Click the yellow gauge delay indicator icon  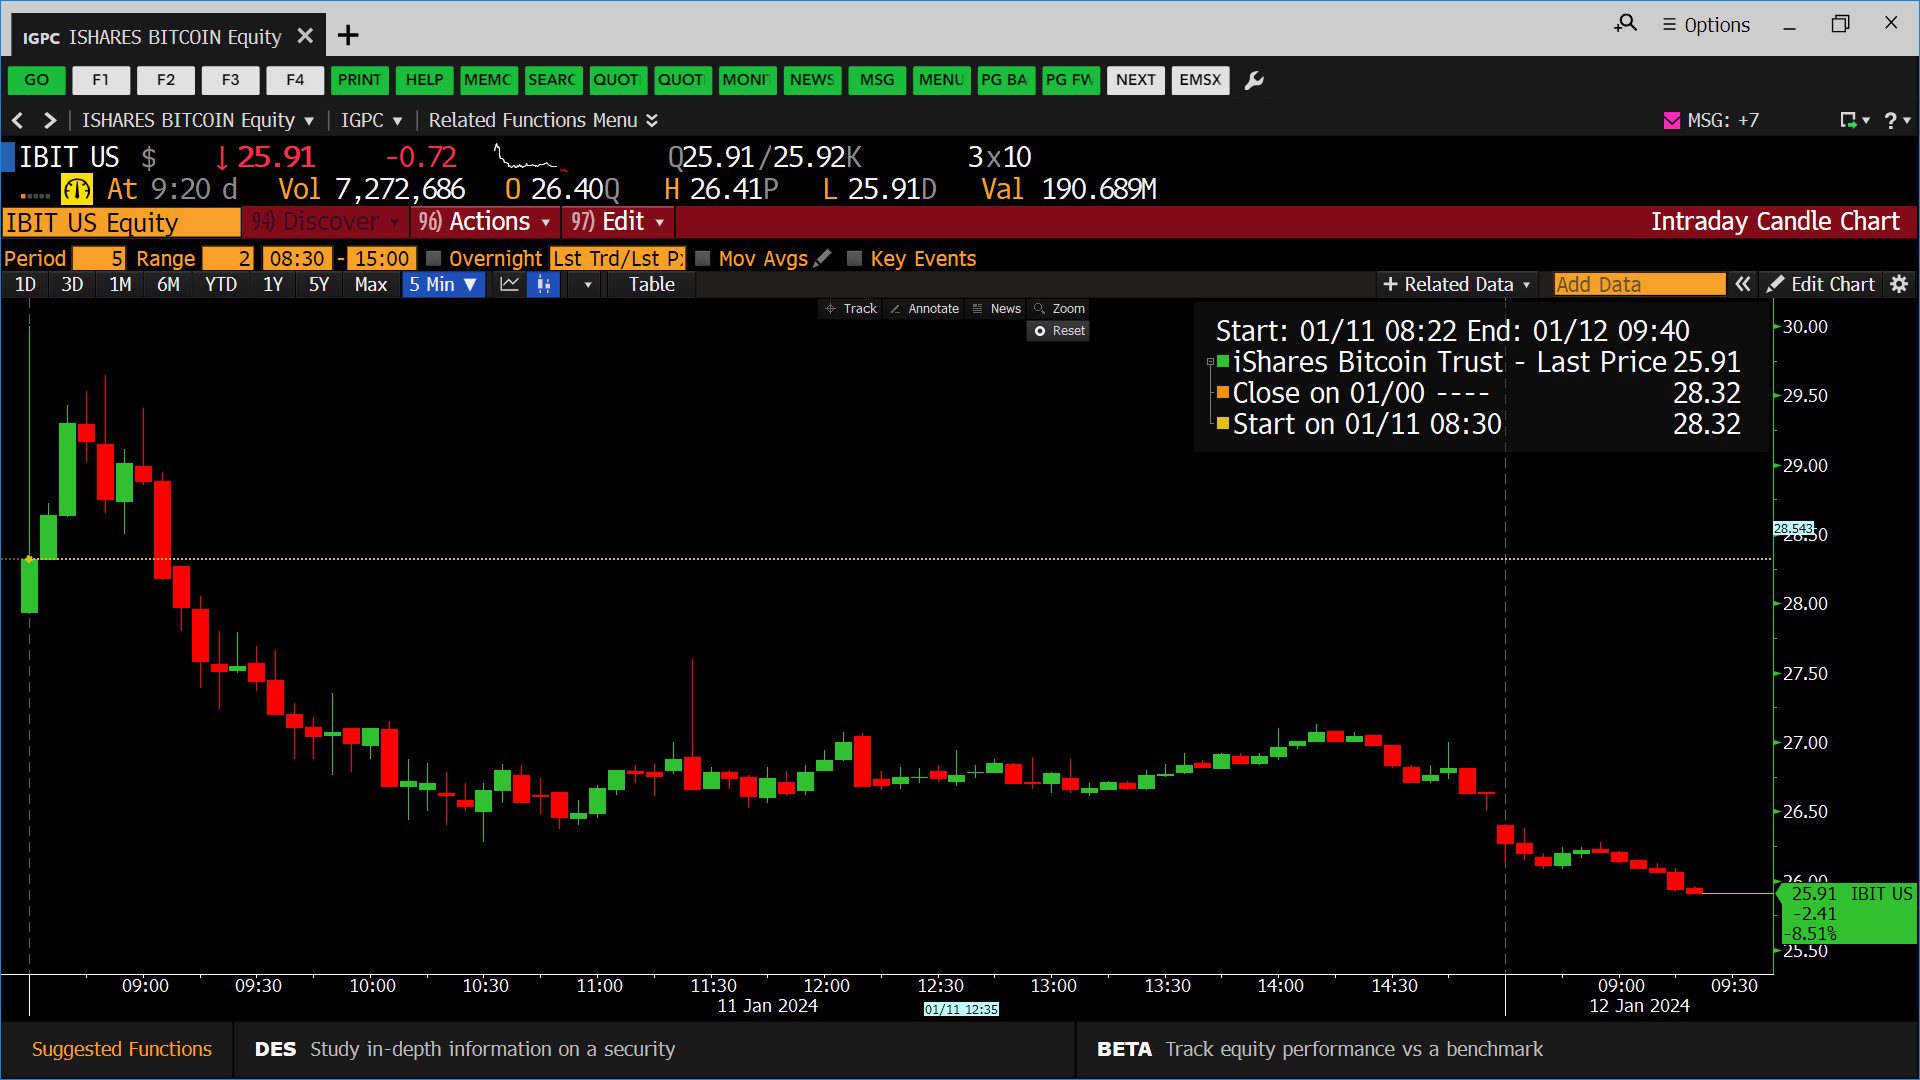[77, 189]
